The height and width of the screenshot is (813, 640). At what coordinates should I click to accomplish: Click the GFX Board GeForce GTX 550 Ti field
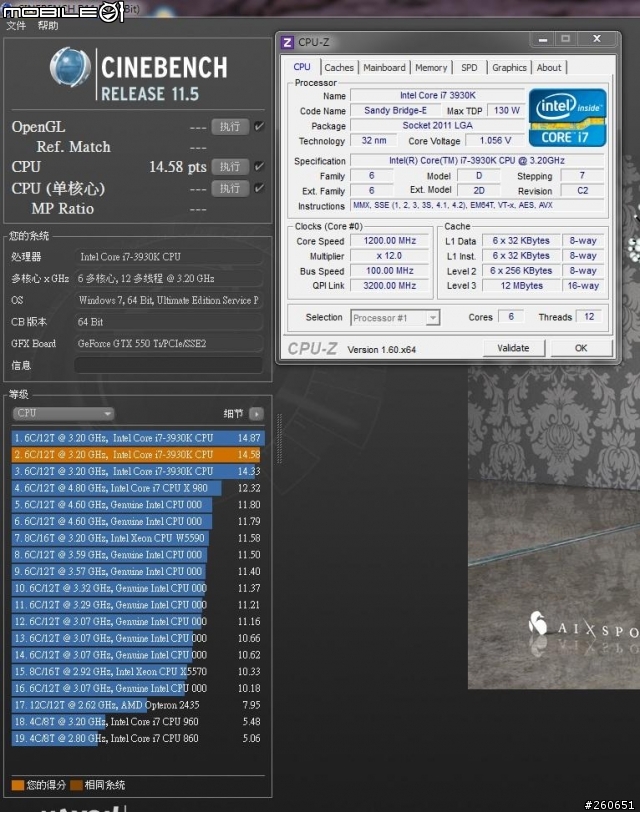click(x=168, y=343)
